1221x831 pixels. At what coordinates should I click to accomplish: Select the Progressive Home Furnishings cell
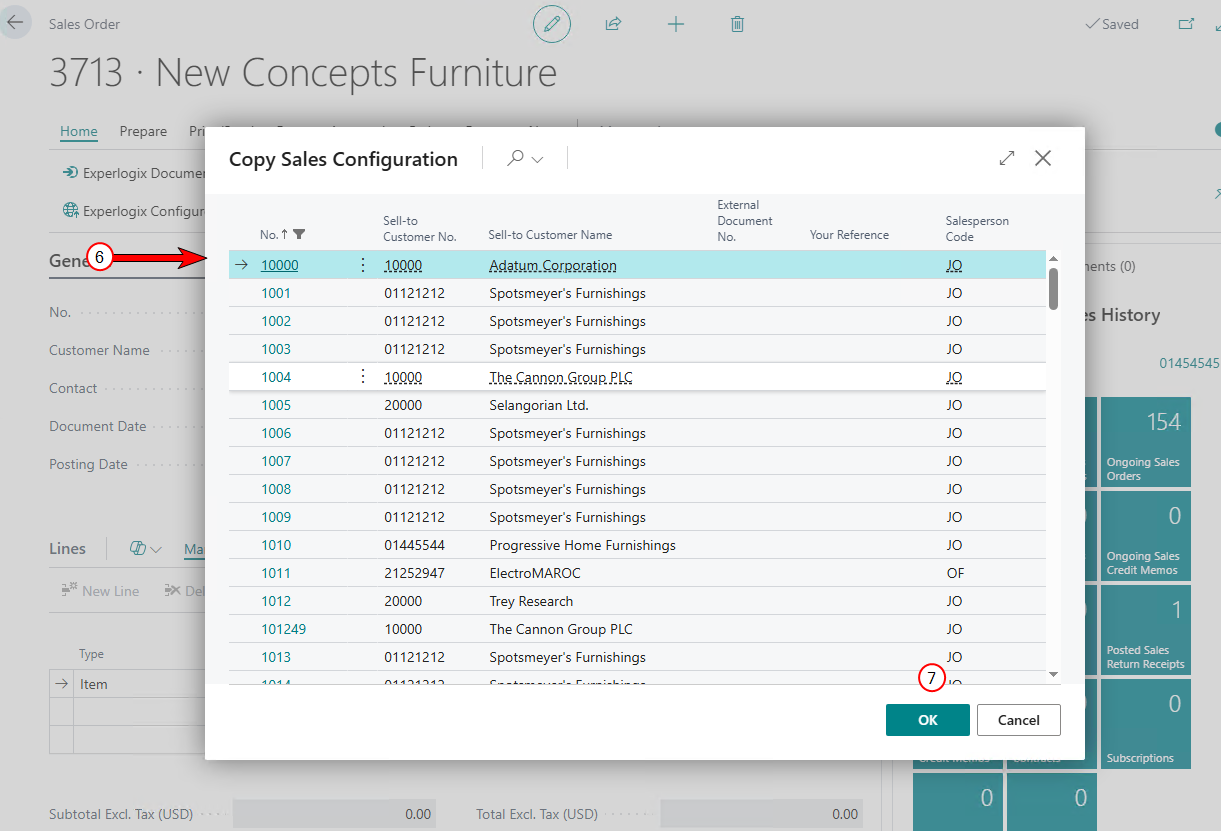coord(583,545)
